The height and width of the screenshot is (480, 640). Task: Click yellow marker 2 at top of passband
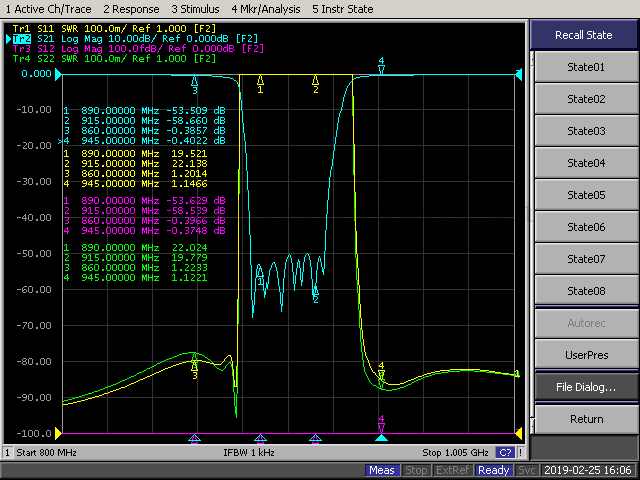click(x=316, y=84)
